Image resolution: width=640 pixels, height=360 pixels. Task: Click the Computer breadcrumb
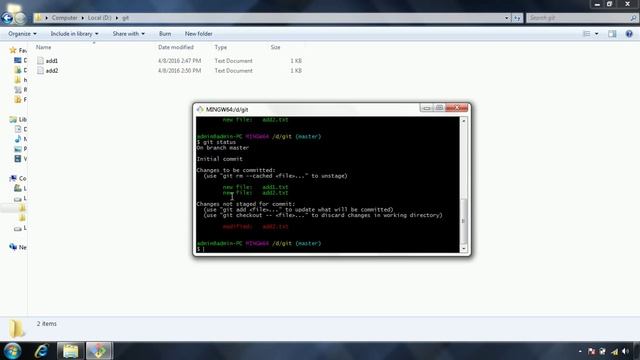[64, 18]
